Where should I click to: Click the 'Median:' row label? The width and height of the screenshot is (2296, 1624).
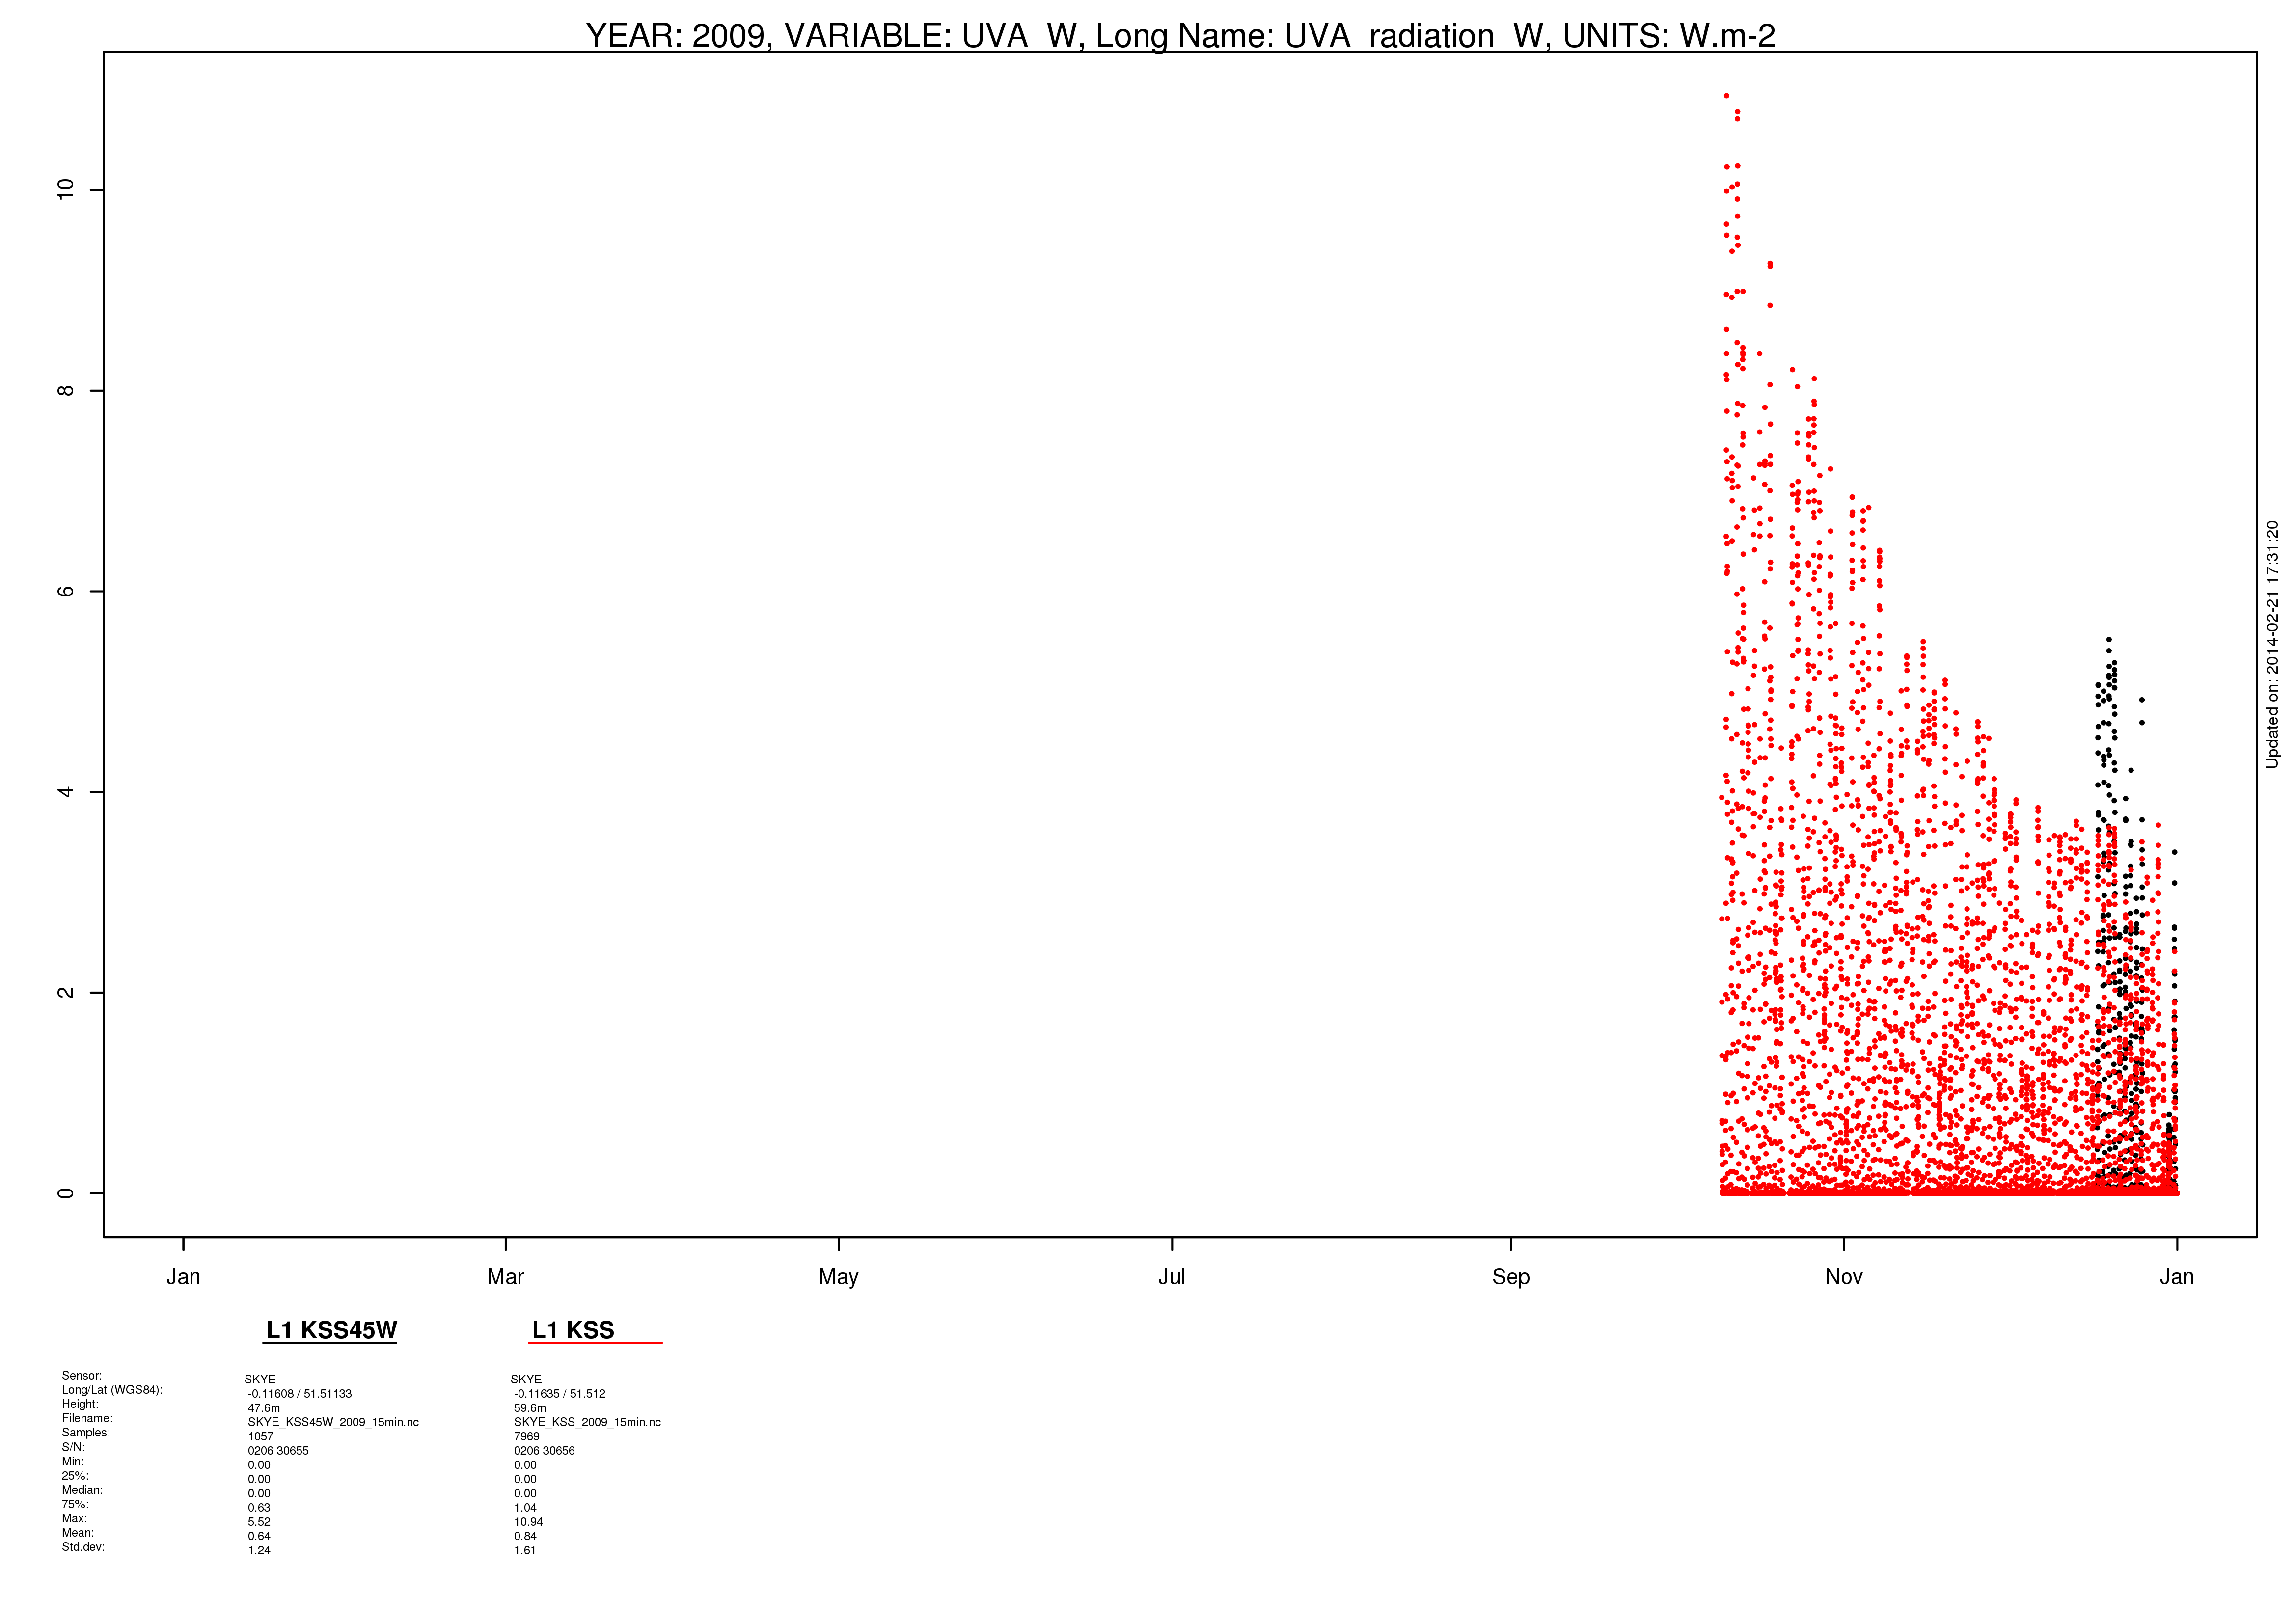point(82,1490)
